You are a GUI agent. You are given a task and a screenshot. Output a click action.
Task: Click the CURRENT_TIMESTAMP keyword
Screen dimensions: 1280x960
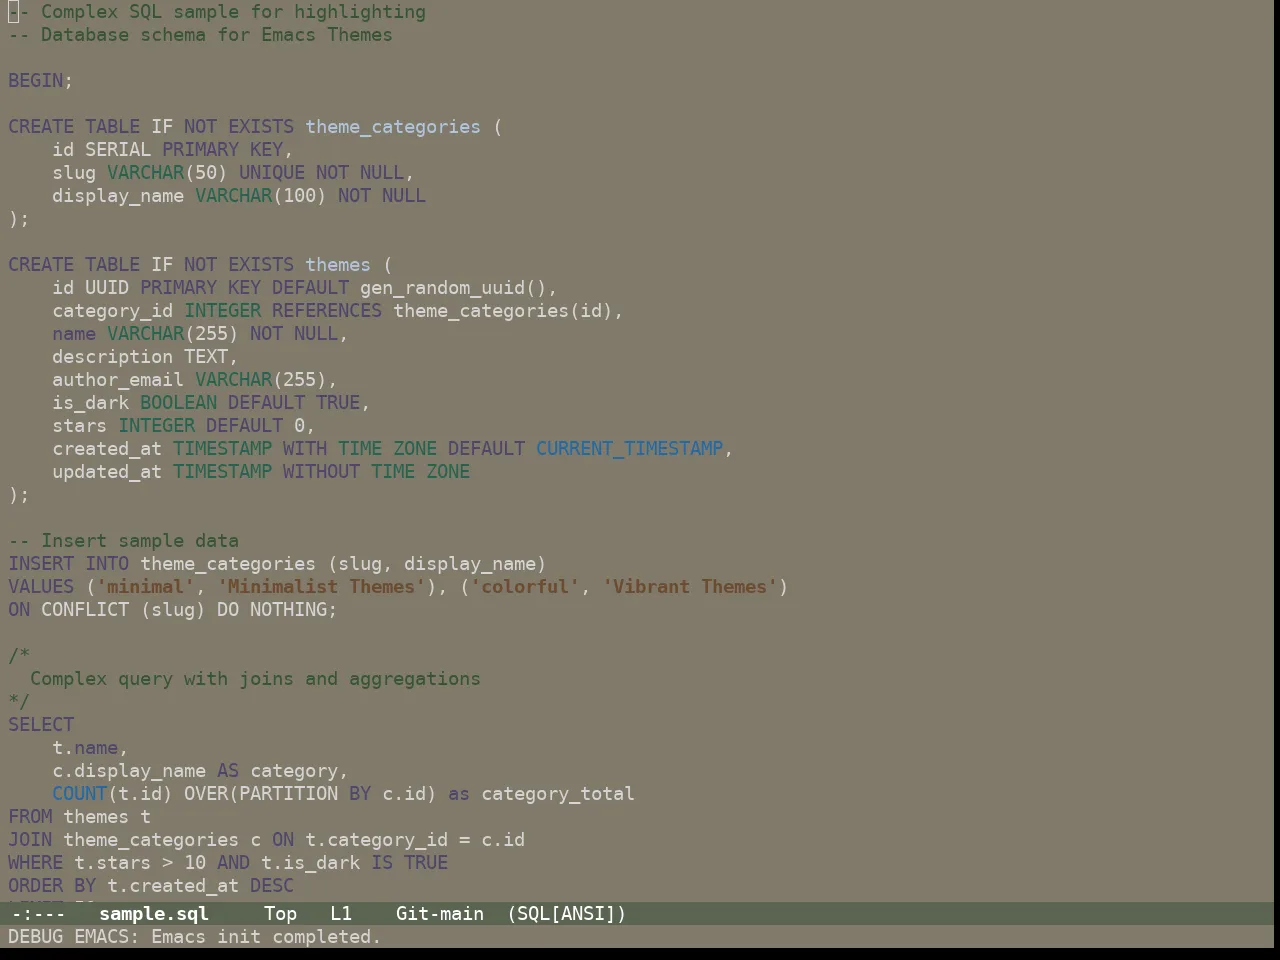click(x=629, y=449)
